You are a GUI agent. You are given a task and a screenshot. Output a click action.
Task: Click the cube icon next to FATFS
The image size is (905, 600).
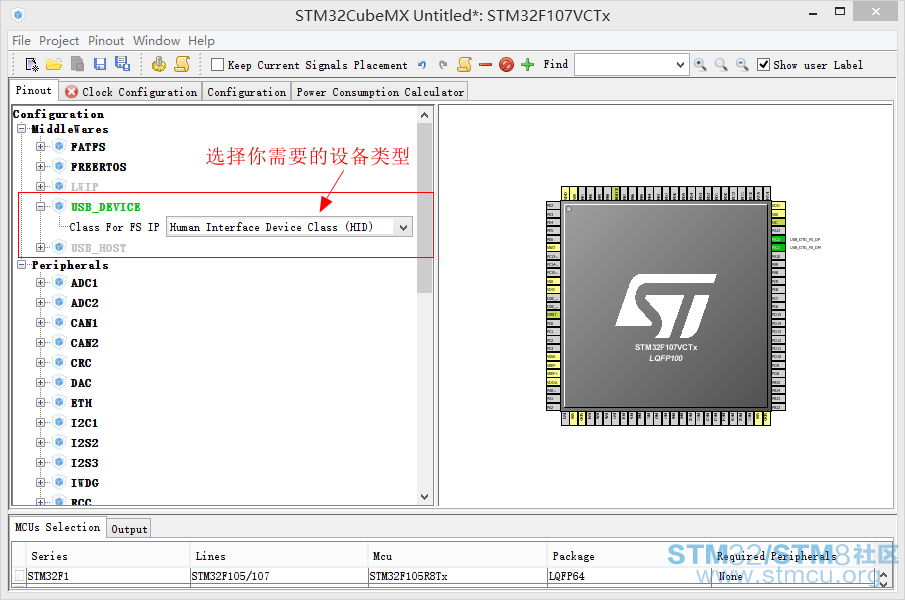pos(59,146)
